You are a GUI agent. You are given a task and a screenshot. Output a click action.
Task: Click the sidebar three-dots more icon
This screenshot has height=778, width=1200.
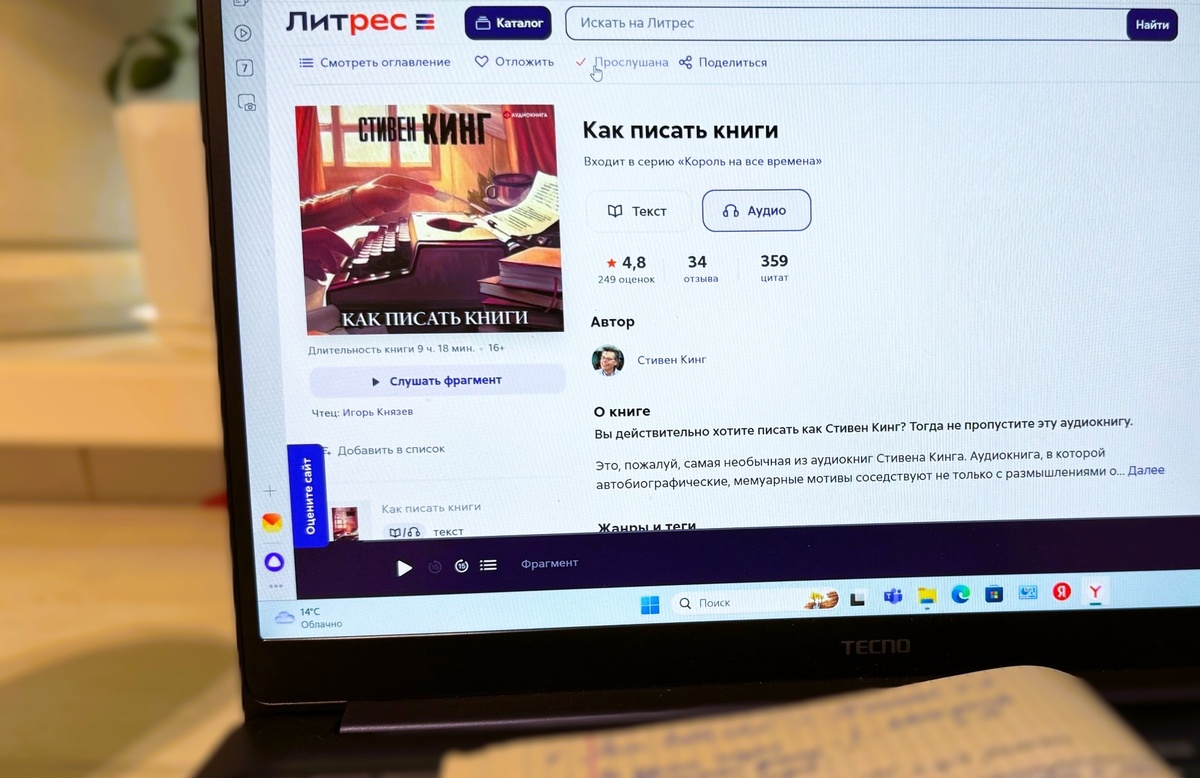click(275, 587)
